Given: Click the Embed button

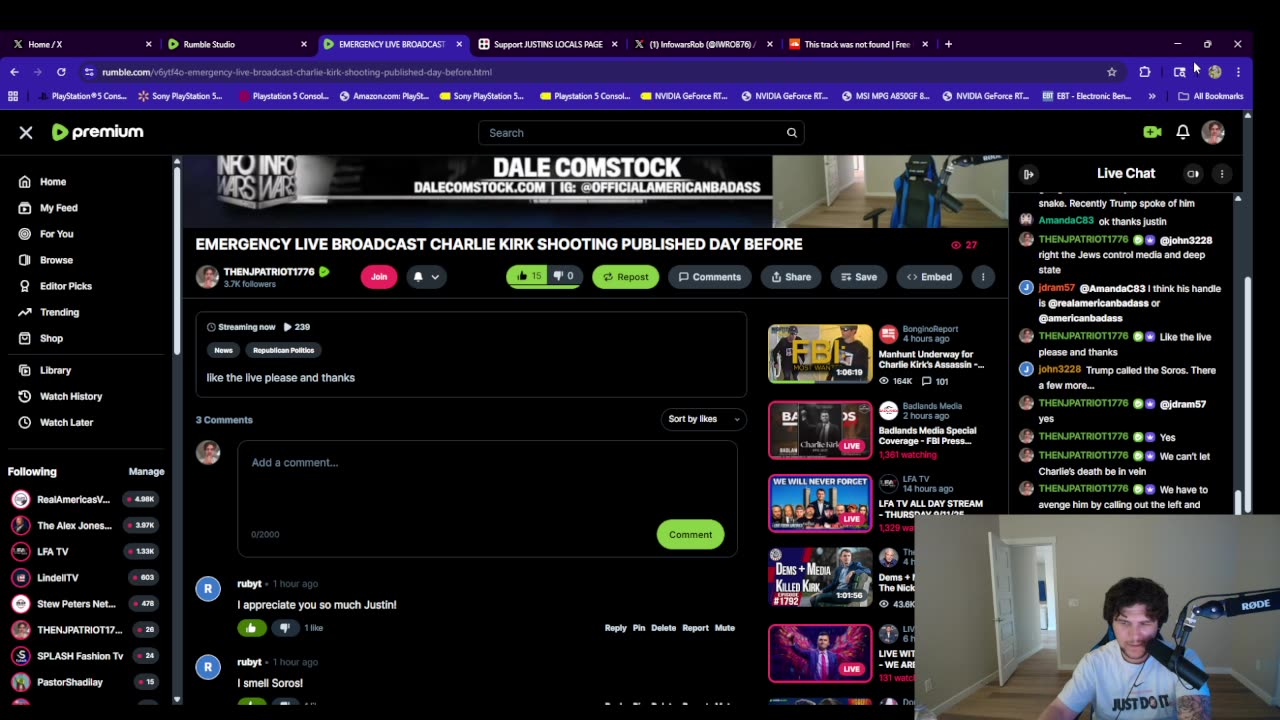Looking at the screenshot, I should coord(929,277).
